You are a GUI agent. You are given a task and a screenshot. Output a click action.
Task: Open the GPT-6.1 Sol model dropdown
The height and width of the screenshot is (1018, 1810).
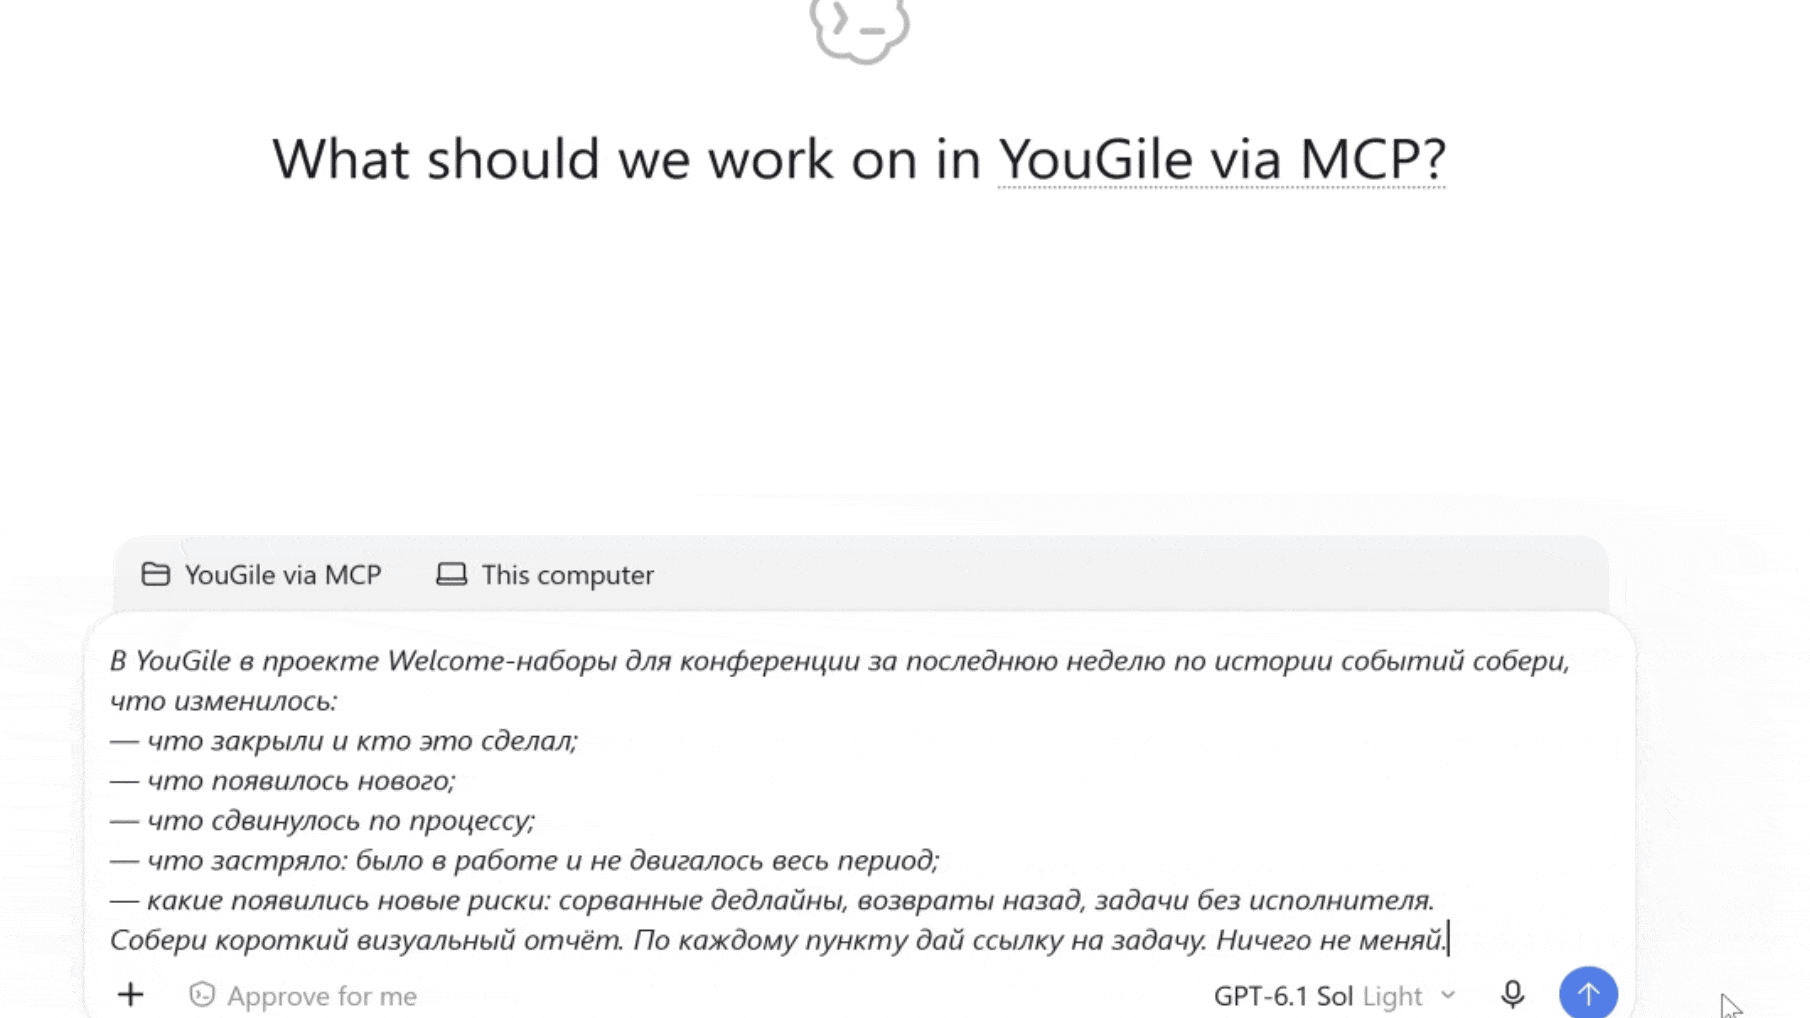click(x=1283, y=996)
